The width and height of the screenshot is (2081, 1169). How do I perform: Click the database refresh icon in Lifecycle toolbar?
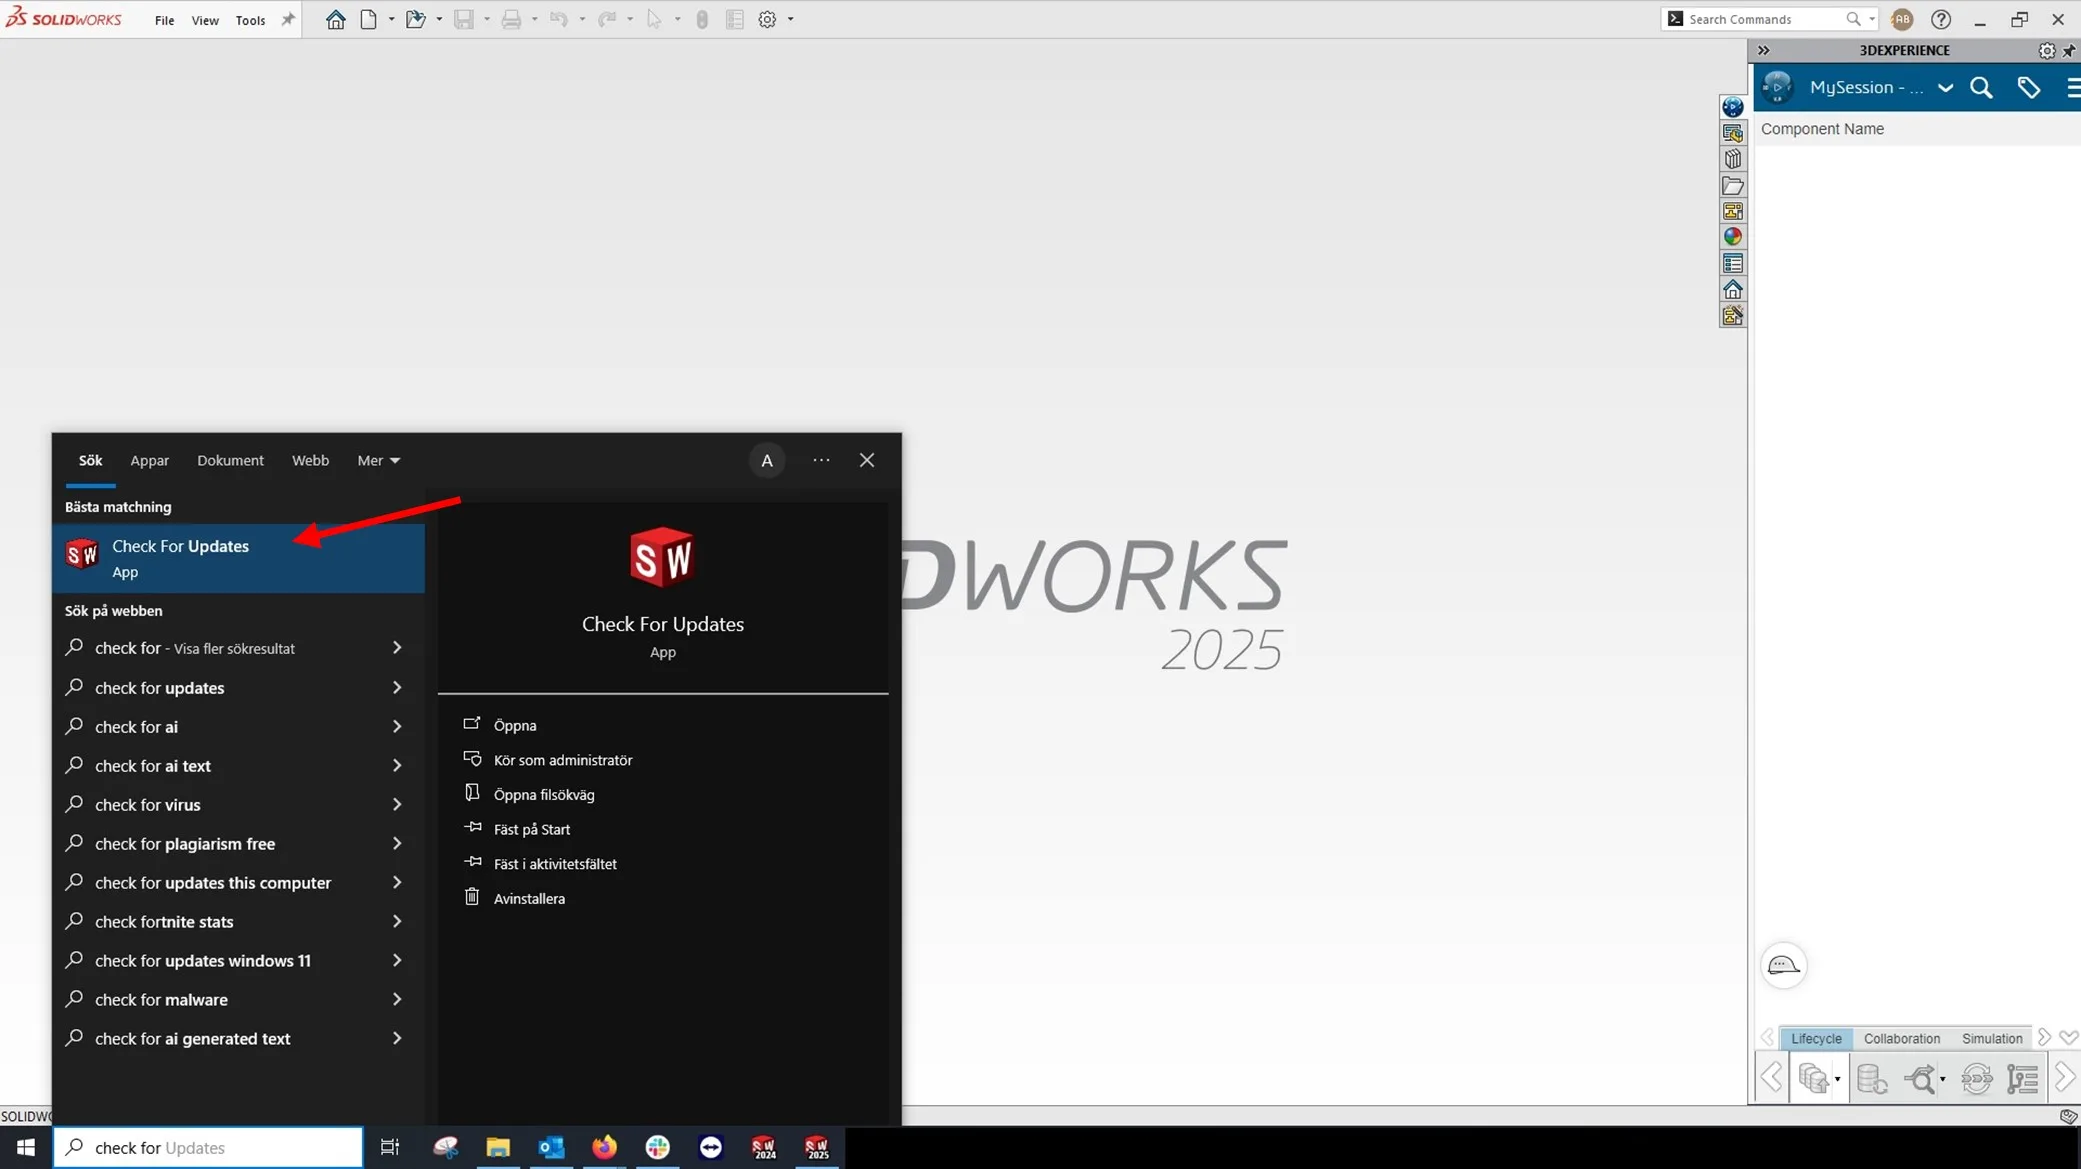(1872, 1078)
